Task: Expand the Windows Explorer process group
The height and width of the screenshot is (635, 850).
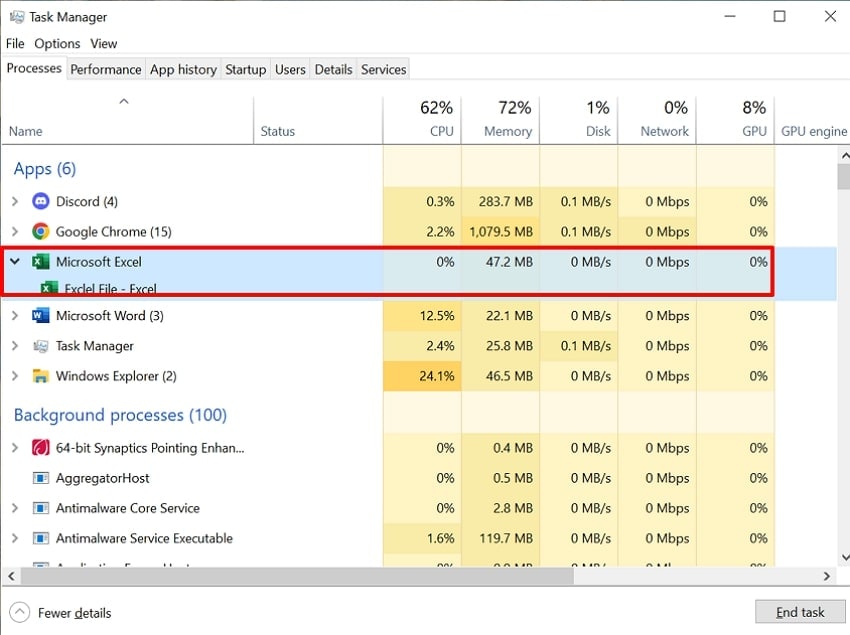Action: (x=15, y=376)
